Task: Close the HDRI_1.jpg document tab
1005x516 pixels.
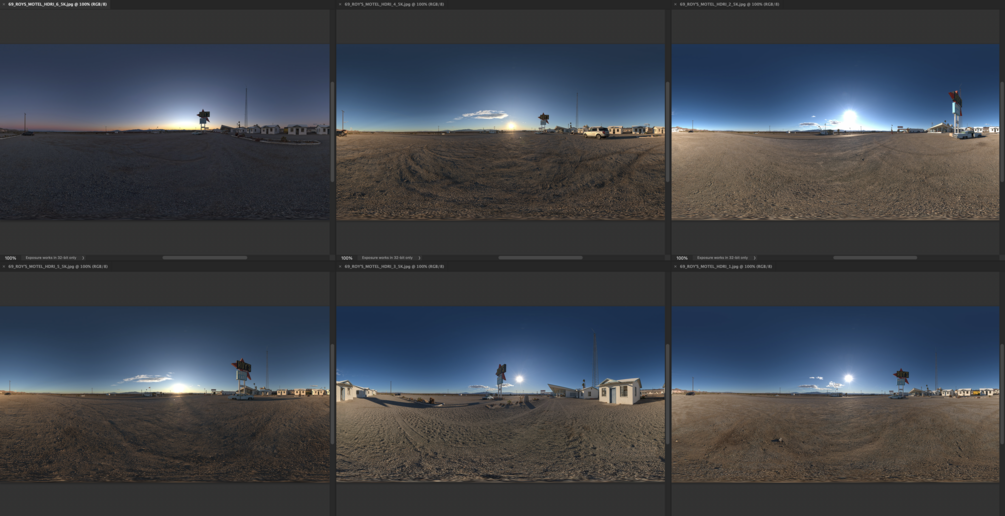Action: point(675,266)
